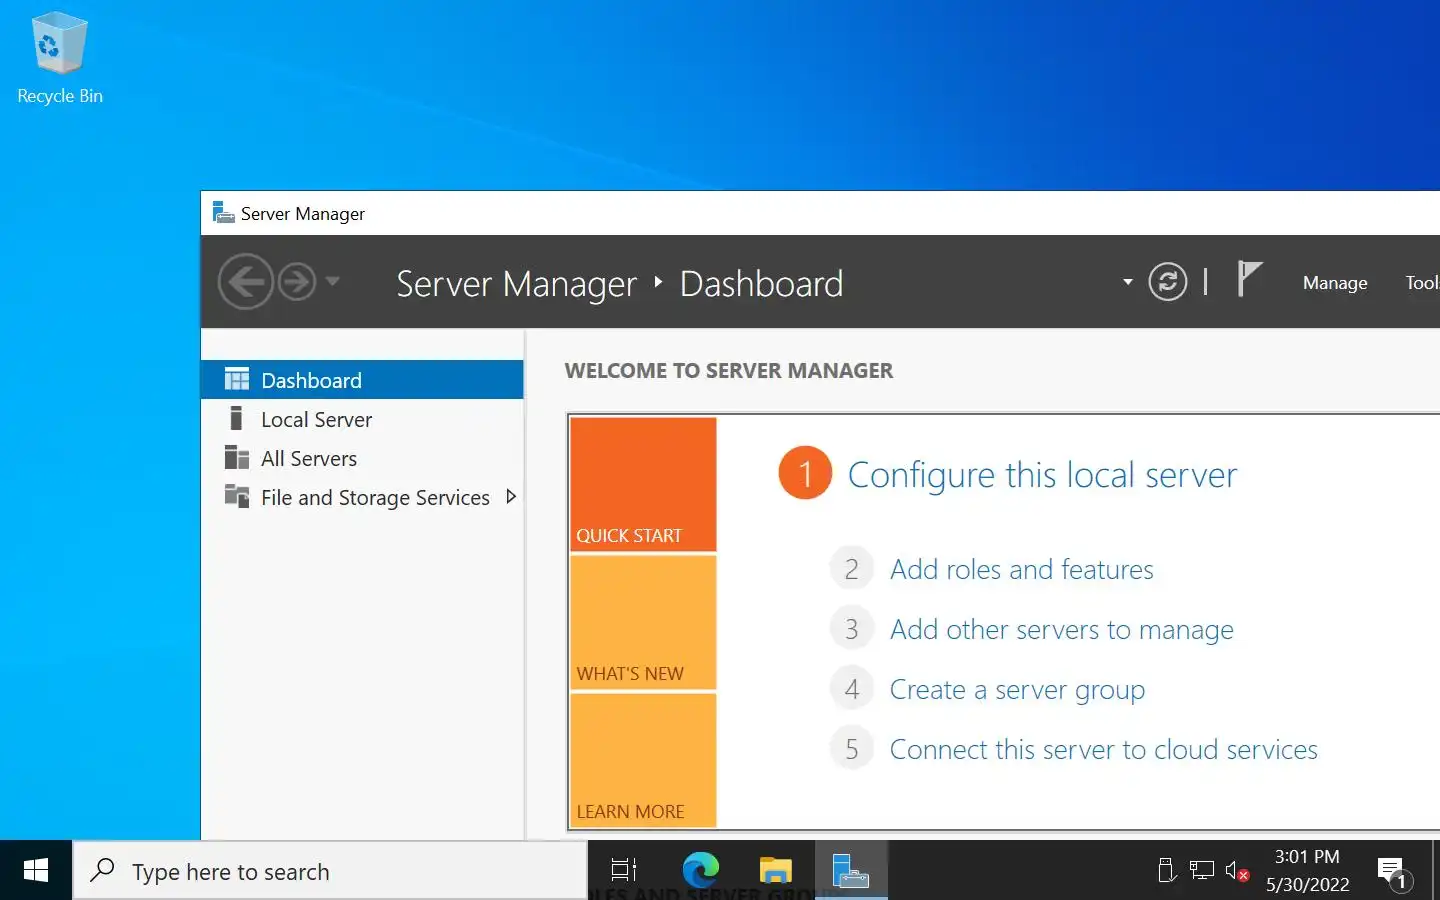The width and height of the screenshot is (1440, 900).
Task: Click Configure this local server link
Action: (1042, 475)
